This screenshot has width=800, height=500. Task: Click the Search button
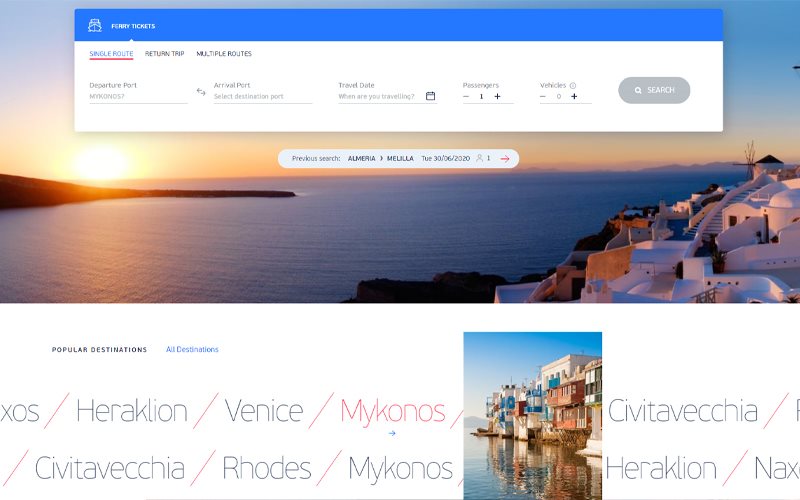coord(654,90)
